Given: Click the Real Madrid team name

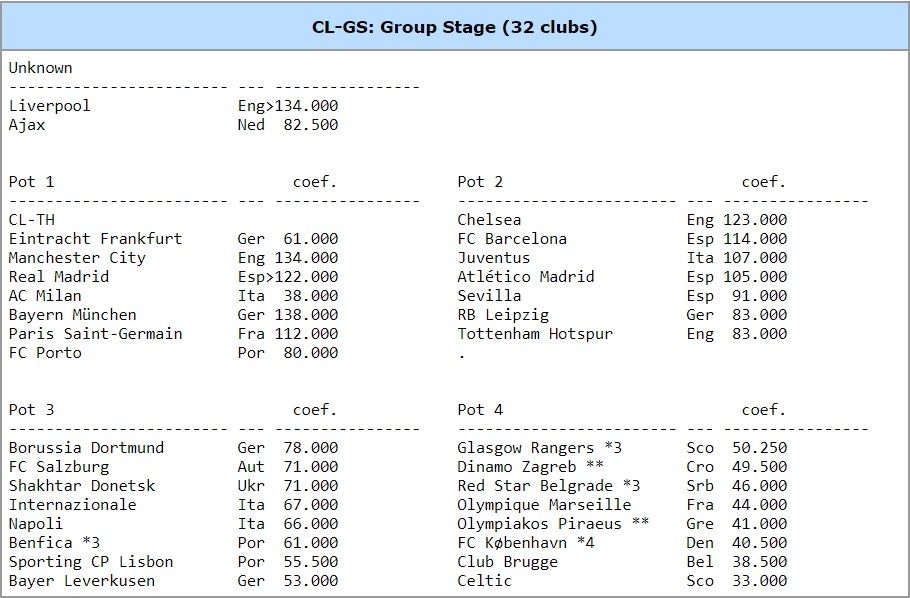Looking at the screenshot, I should (x=59, y=276).
